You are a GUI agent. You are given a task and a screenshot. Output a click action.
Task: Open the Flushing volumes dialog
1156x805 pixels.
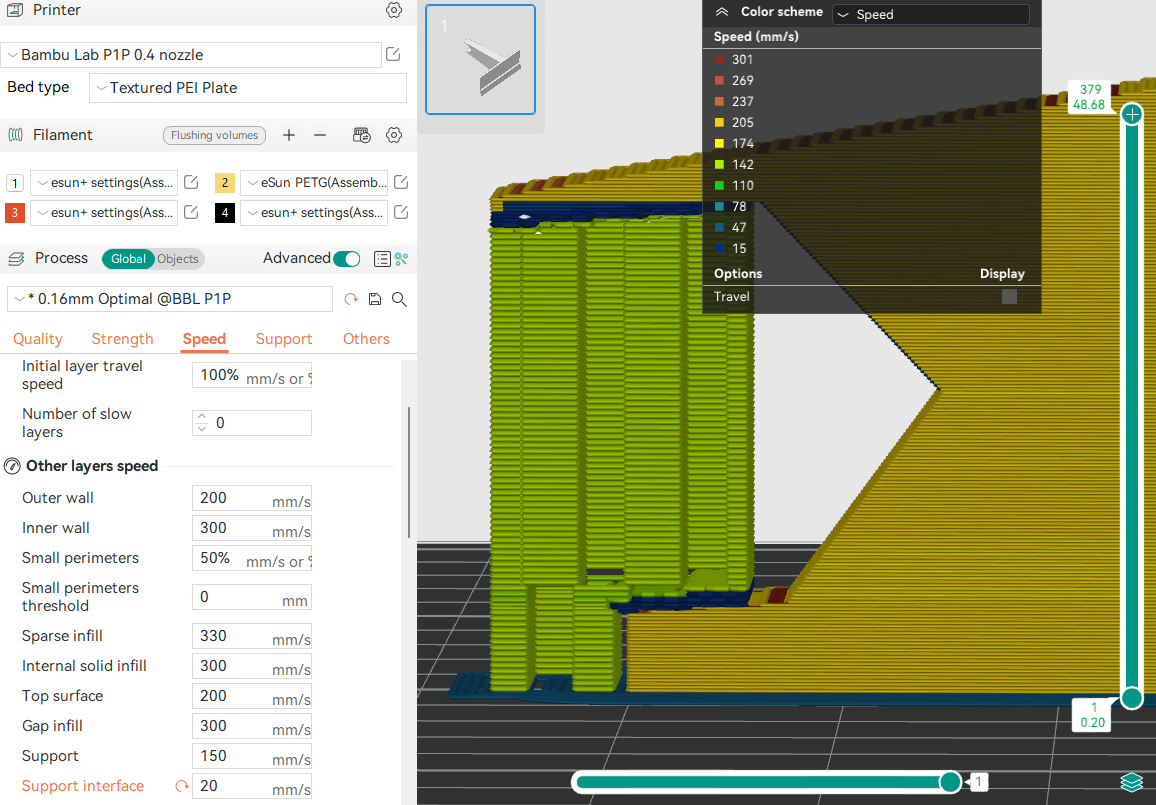tap(214, 134)
